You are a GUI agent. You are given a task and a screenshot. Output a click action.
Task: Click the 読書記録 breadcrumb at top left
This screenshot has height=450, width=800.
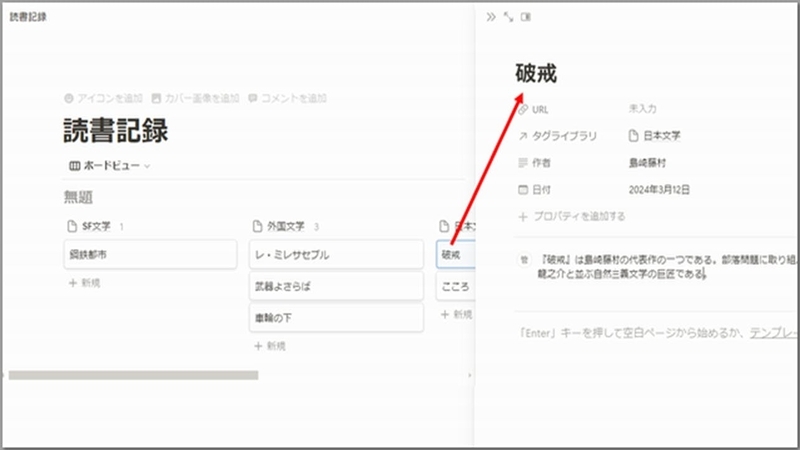[28, 17]
